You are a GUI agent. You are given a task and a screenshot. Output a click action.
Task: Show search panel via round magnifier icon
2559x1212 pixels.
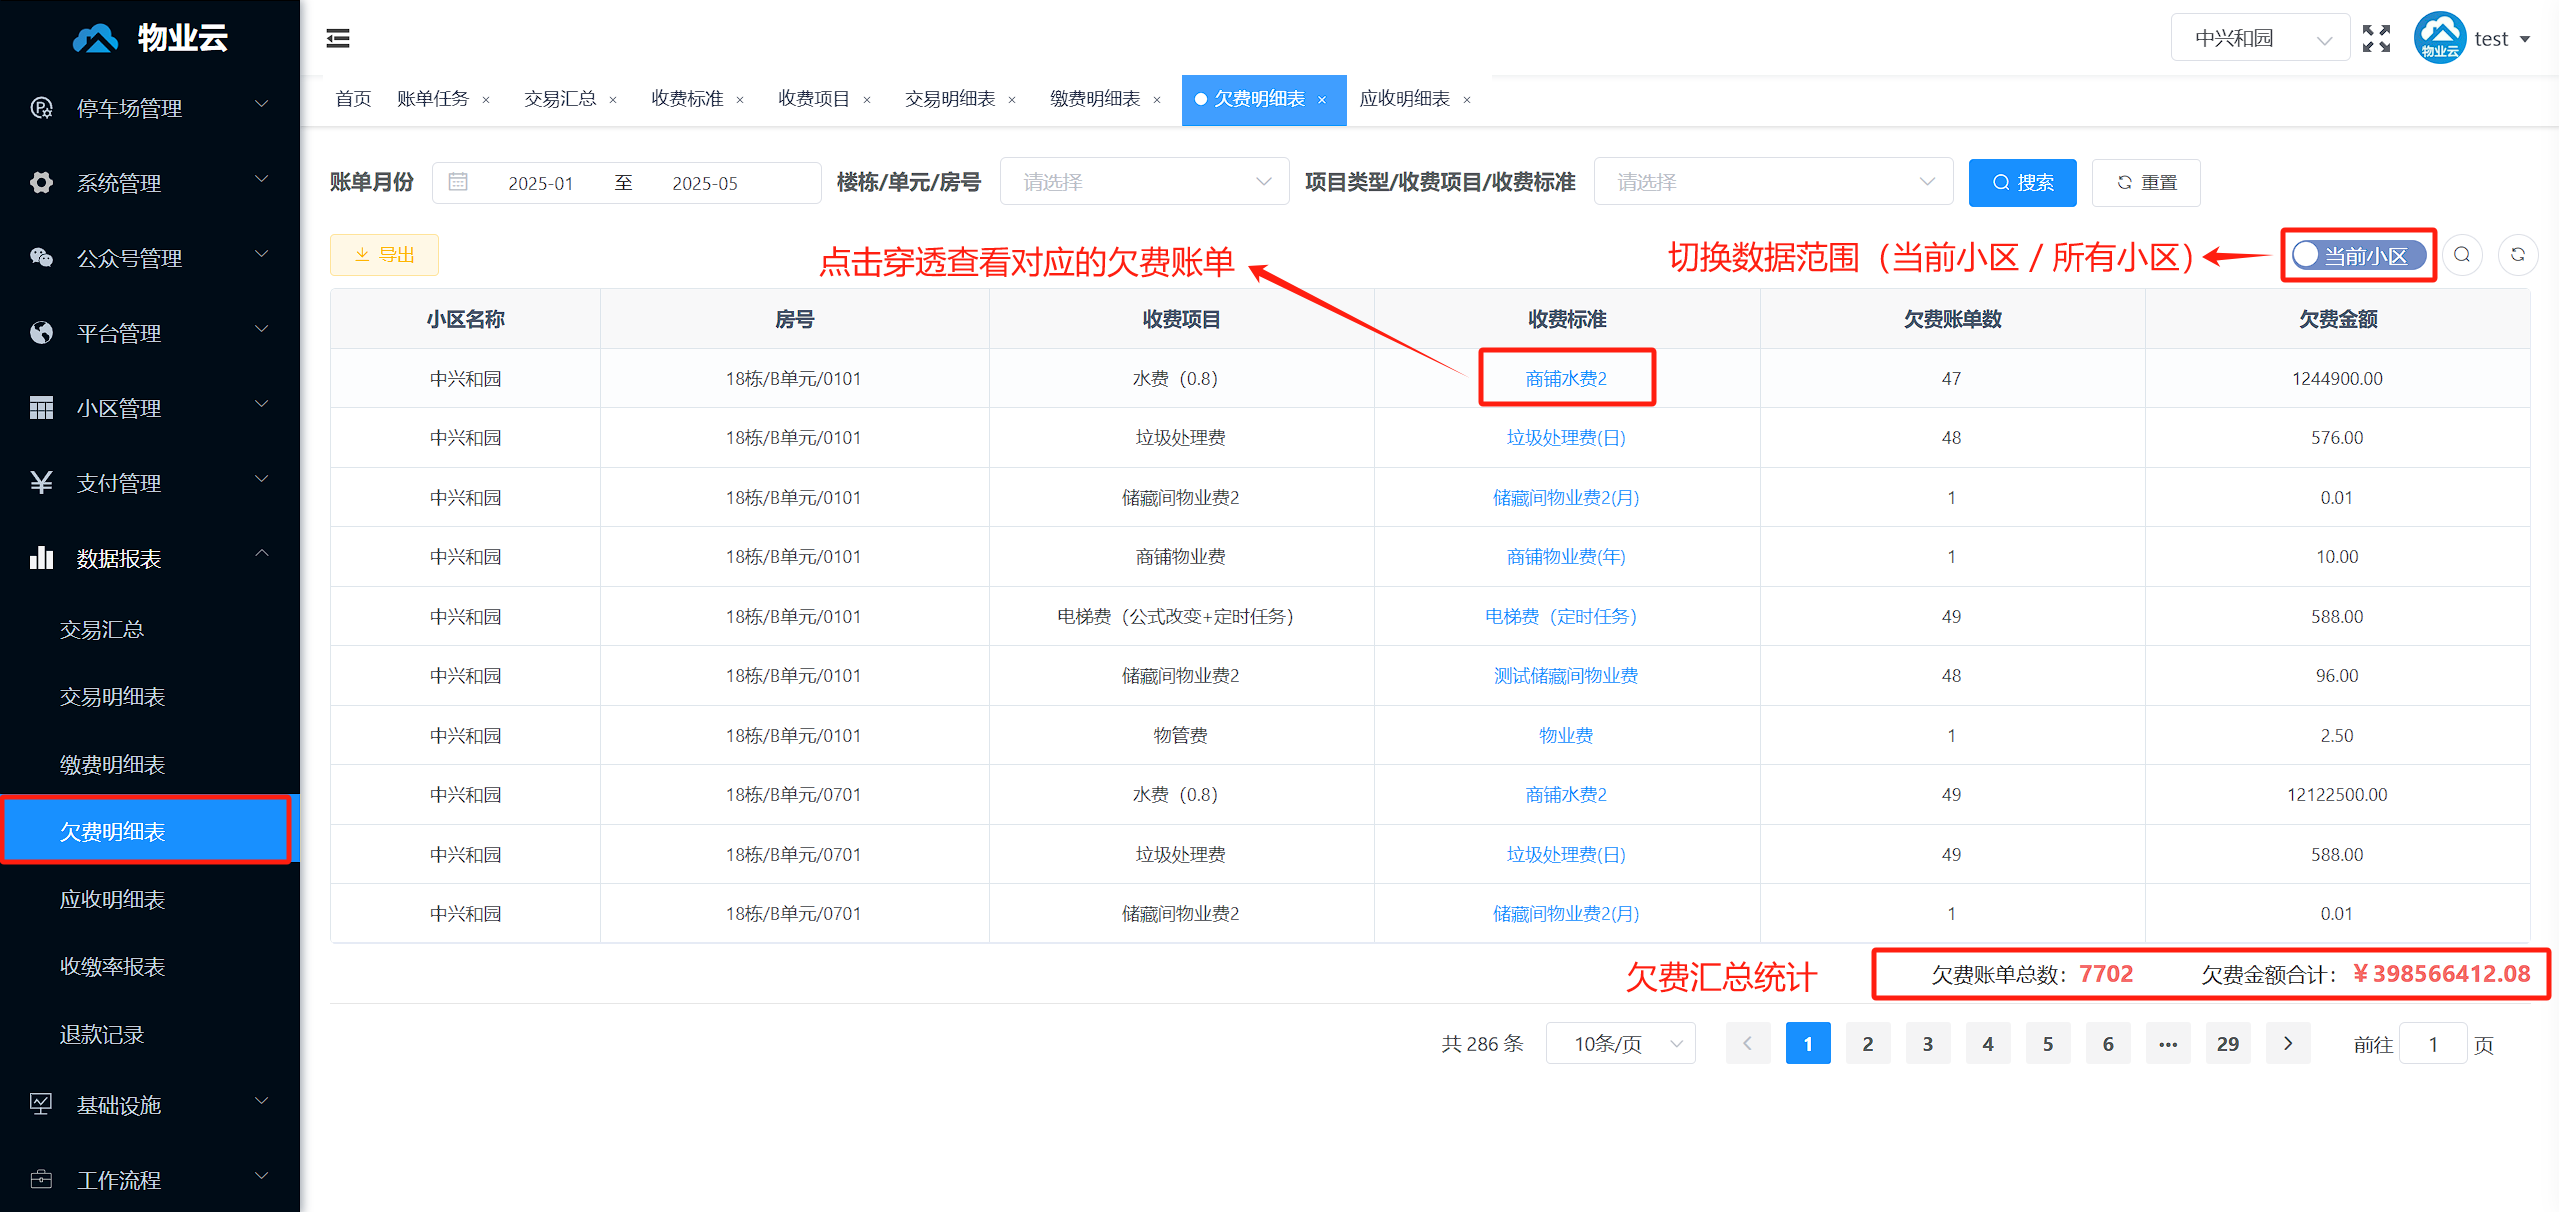tap(2462, 255)
